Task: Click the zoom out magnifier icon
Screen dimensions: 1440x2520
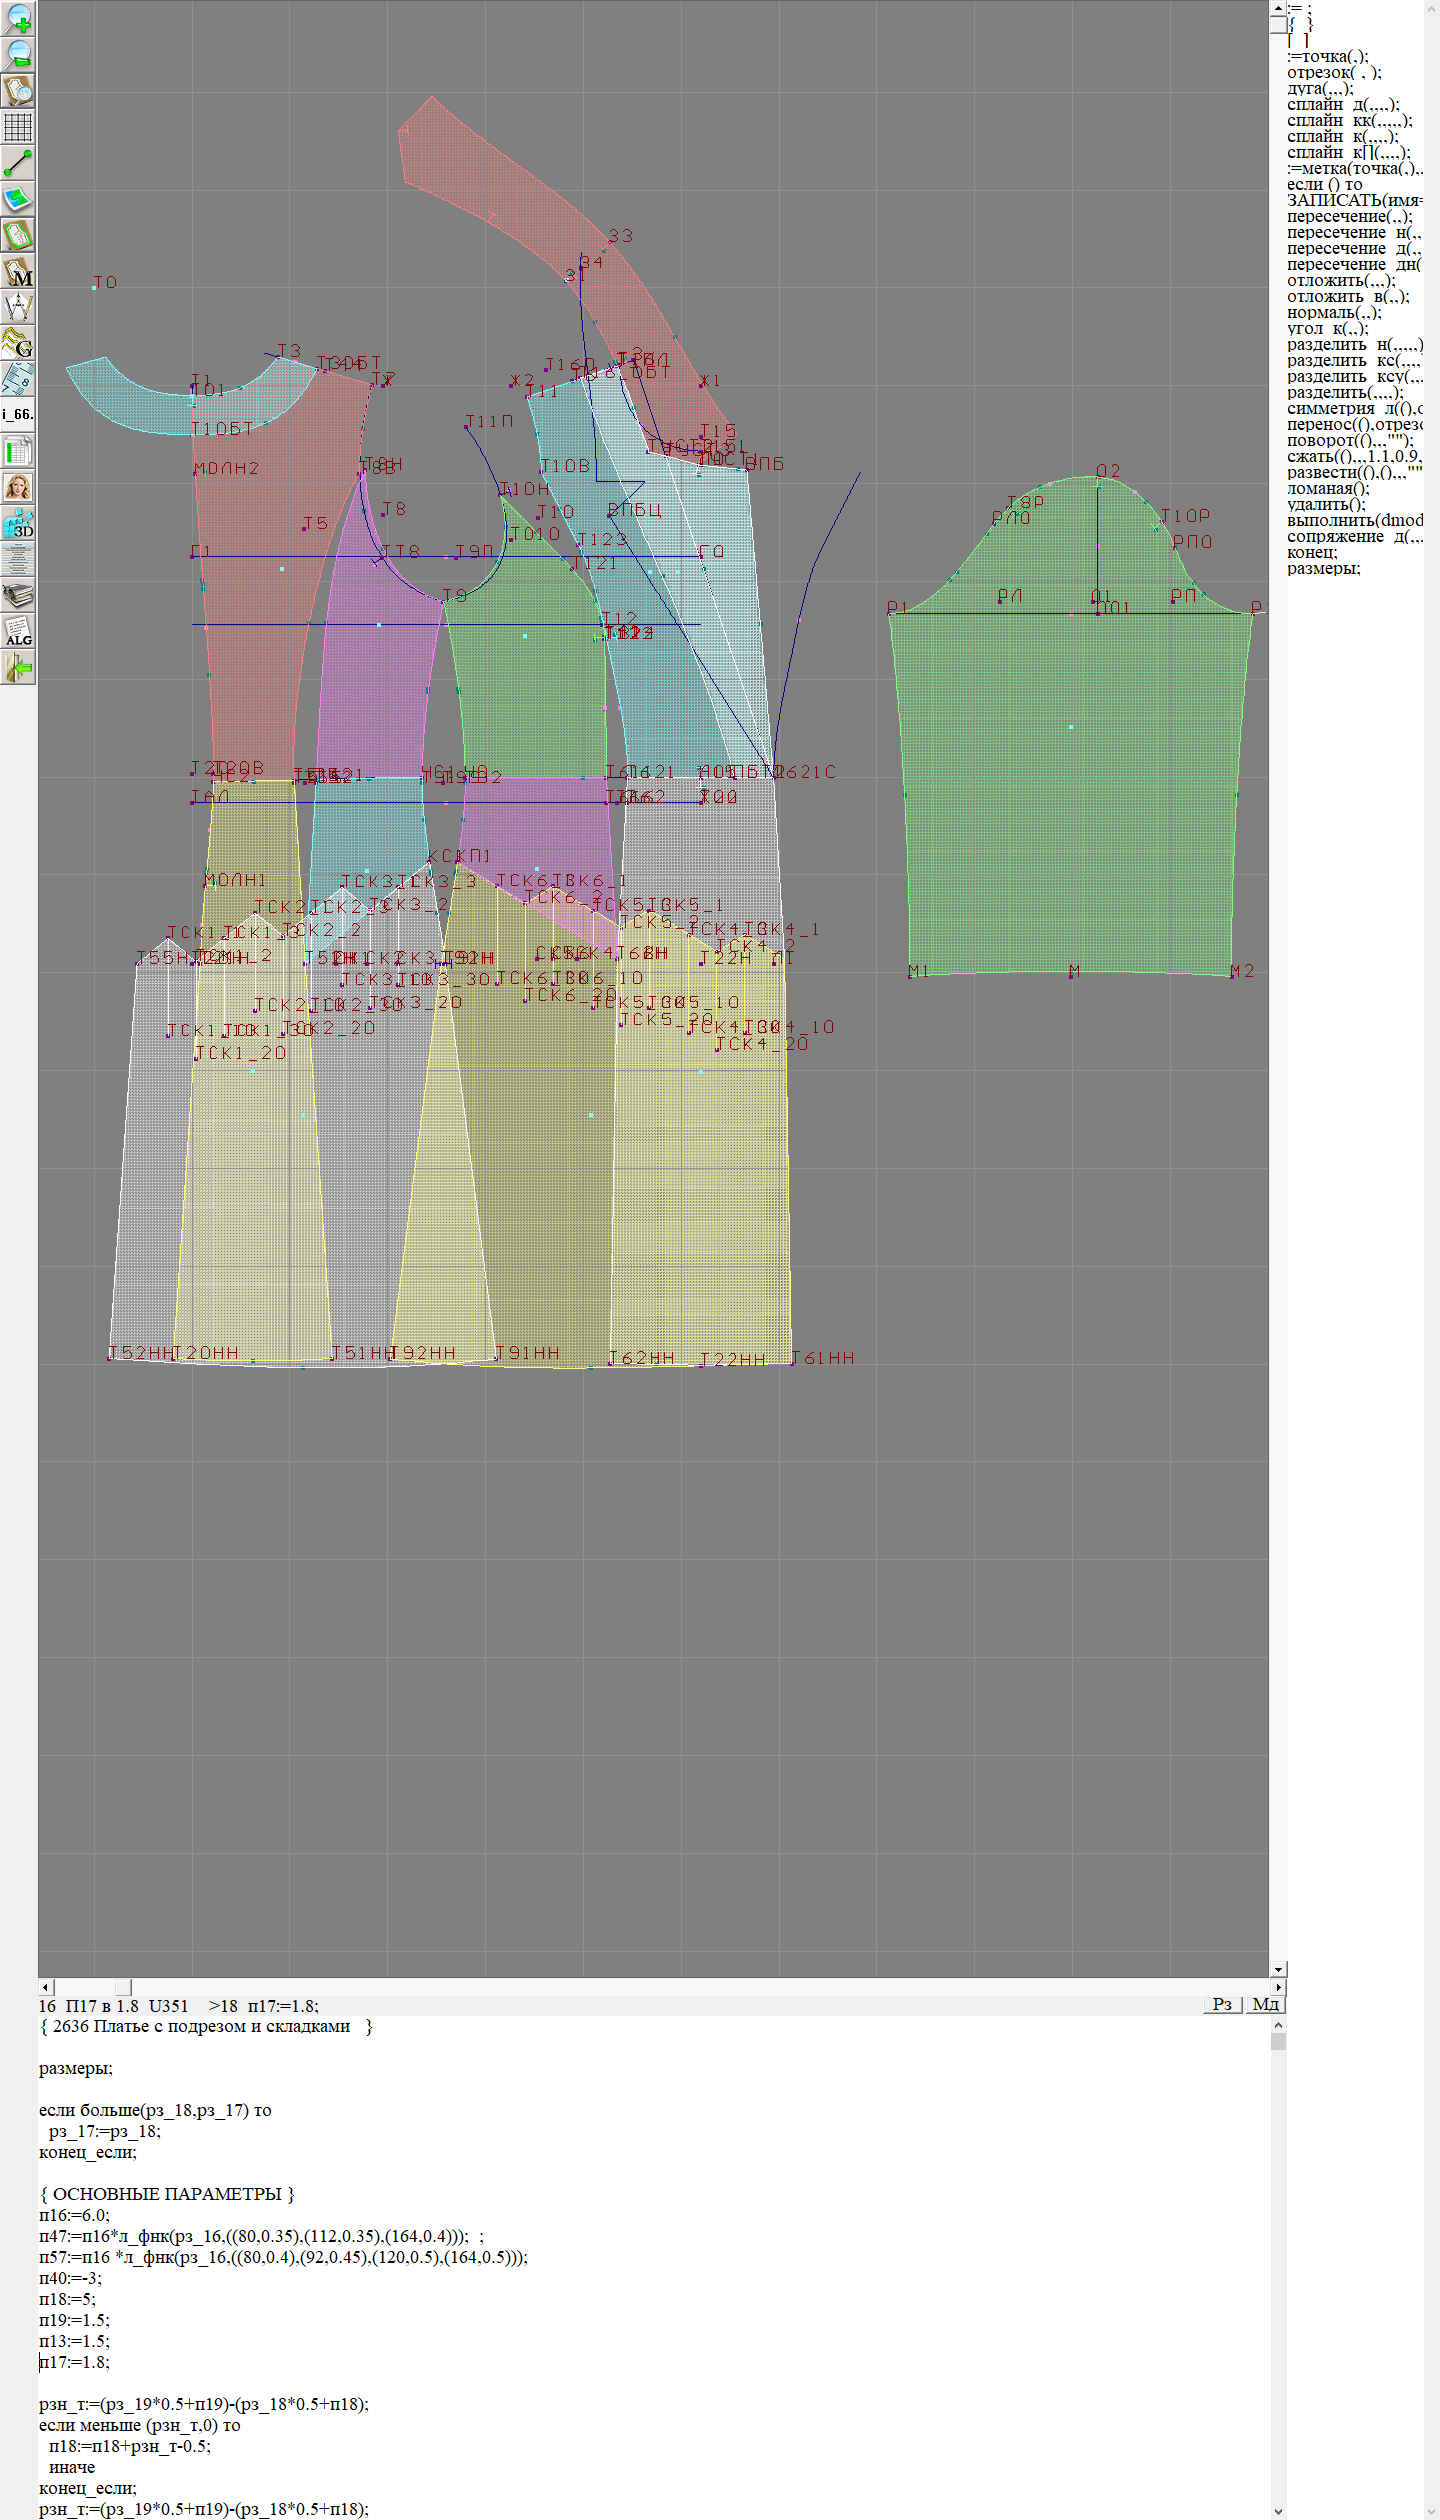Action: [x=18, y=54]
